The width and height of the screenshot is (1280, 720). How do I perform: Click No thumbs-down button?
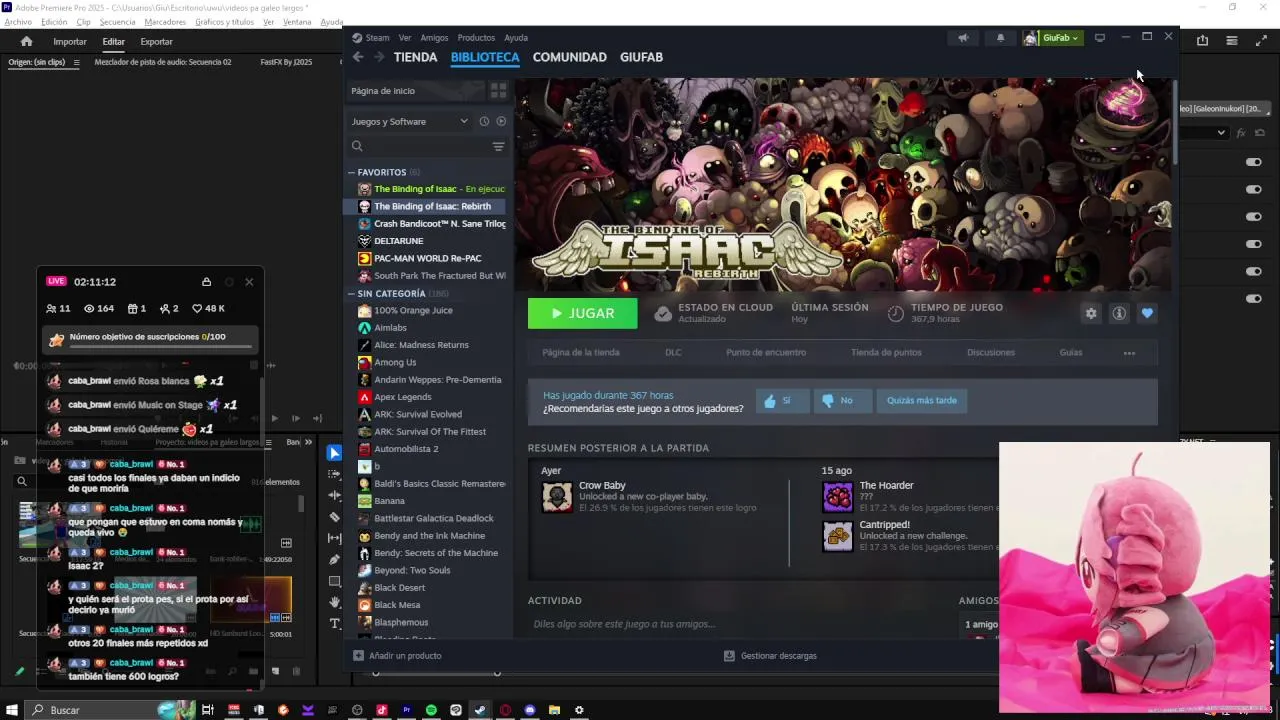[x=842, y=400]
